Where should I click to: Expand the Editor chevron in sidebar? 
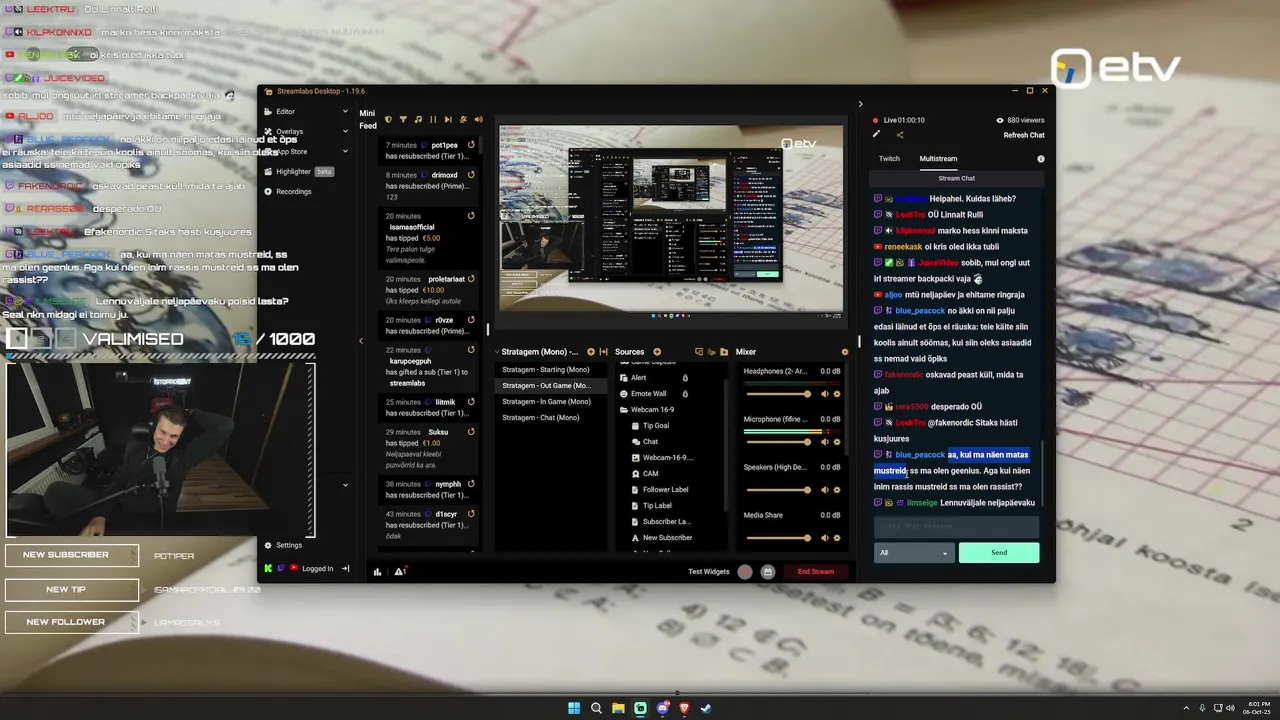[345, 112]
